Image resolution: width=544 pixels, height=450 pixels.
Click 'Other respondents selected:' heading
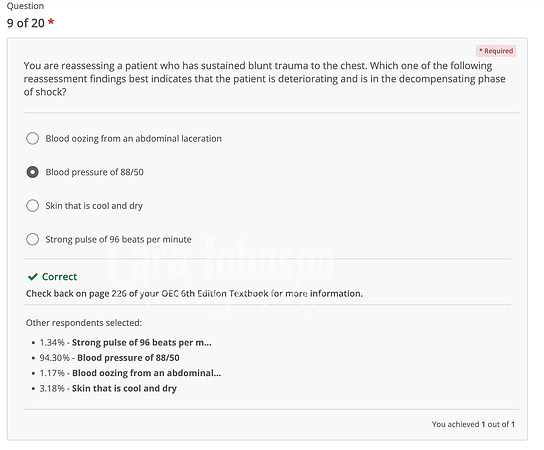84,323
